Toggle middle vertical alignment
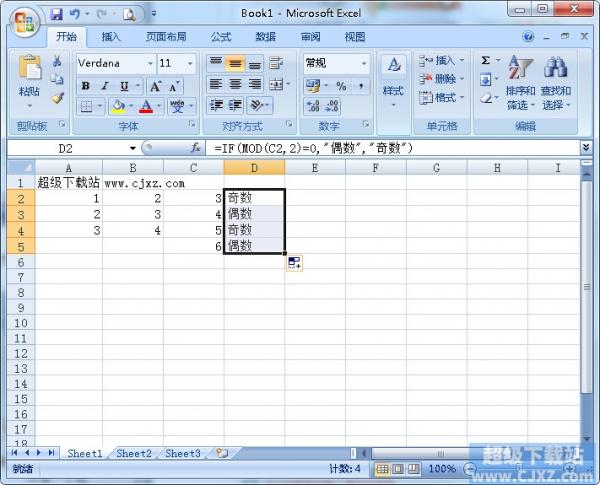Viewport: 600px width, 485px height. [x=235, y=63]
